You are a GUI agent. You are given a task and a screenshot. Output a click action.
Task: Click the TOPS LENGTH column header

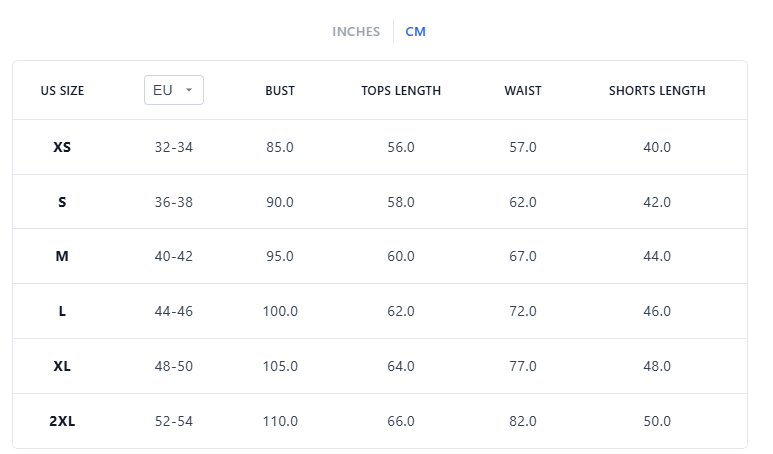[x=401, y=91]
